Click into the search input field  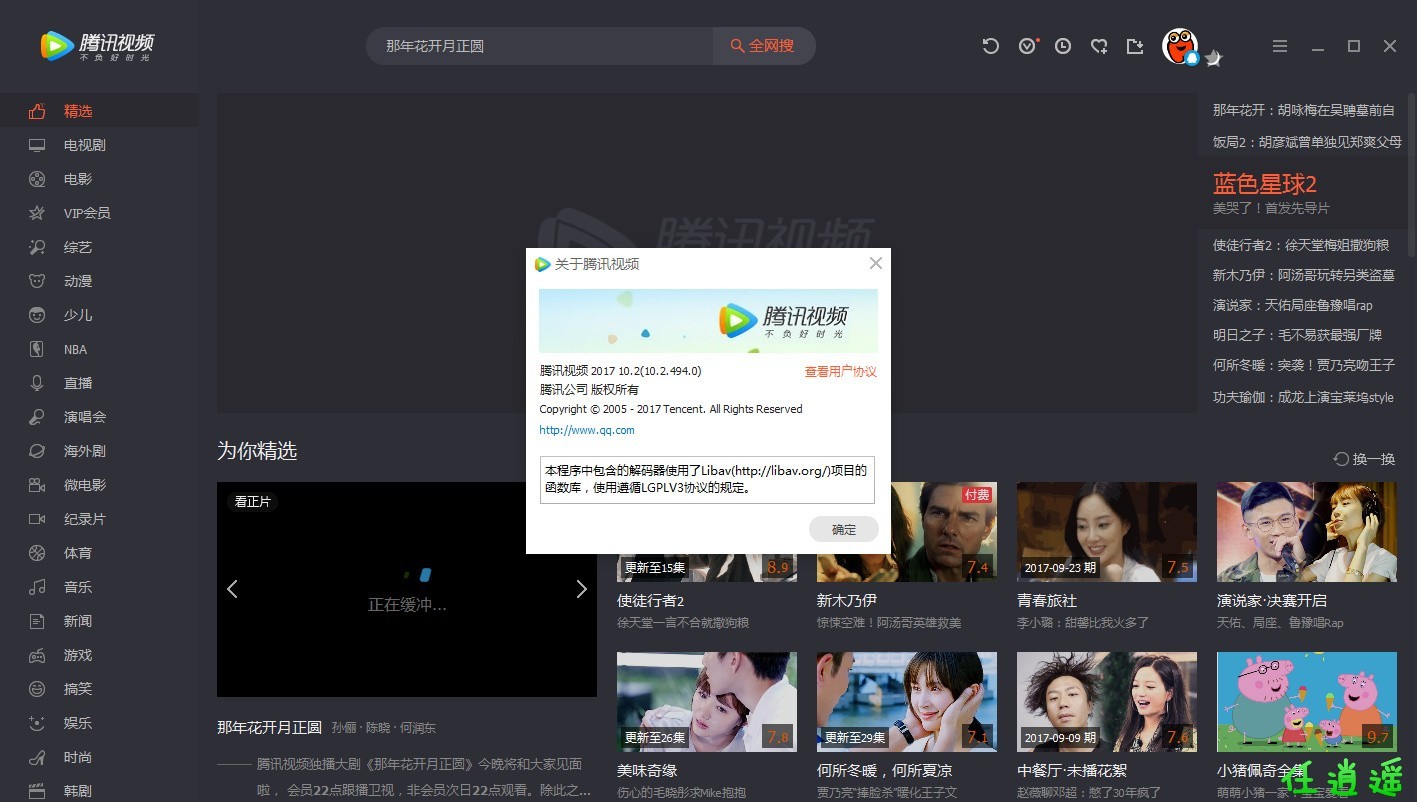(540, 46)
